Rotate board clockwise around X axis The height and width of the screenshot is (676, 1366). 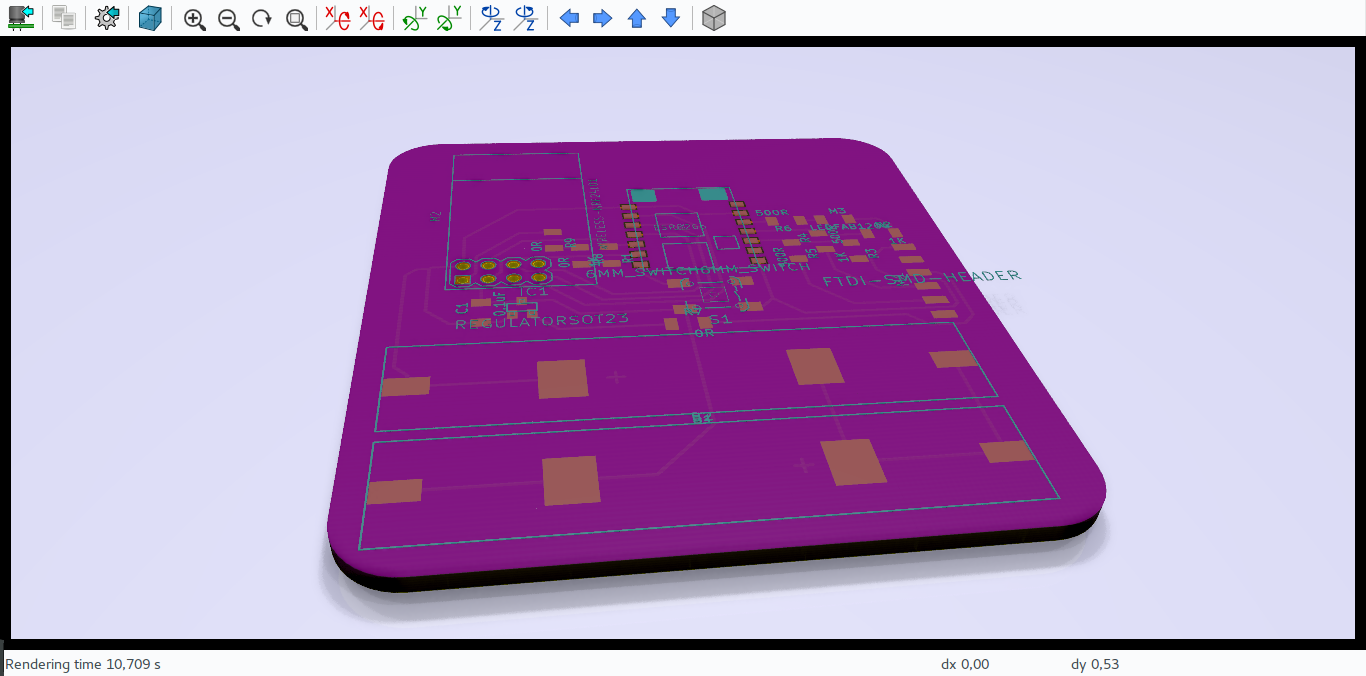pos(335,17)
